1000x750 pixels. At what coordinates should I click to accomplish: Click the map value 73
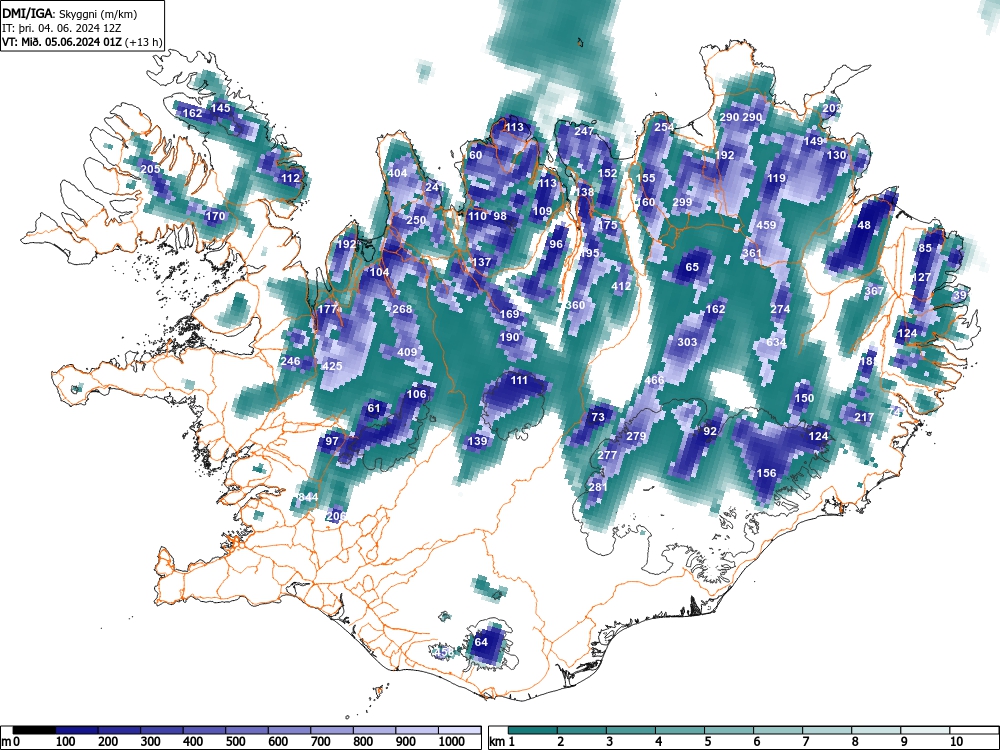pyautogui.click(x=598, y=417)
